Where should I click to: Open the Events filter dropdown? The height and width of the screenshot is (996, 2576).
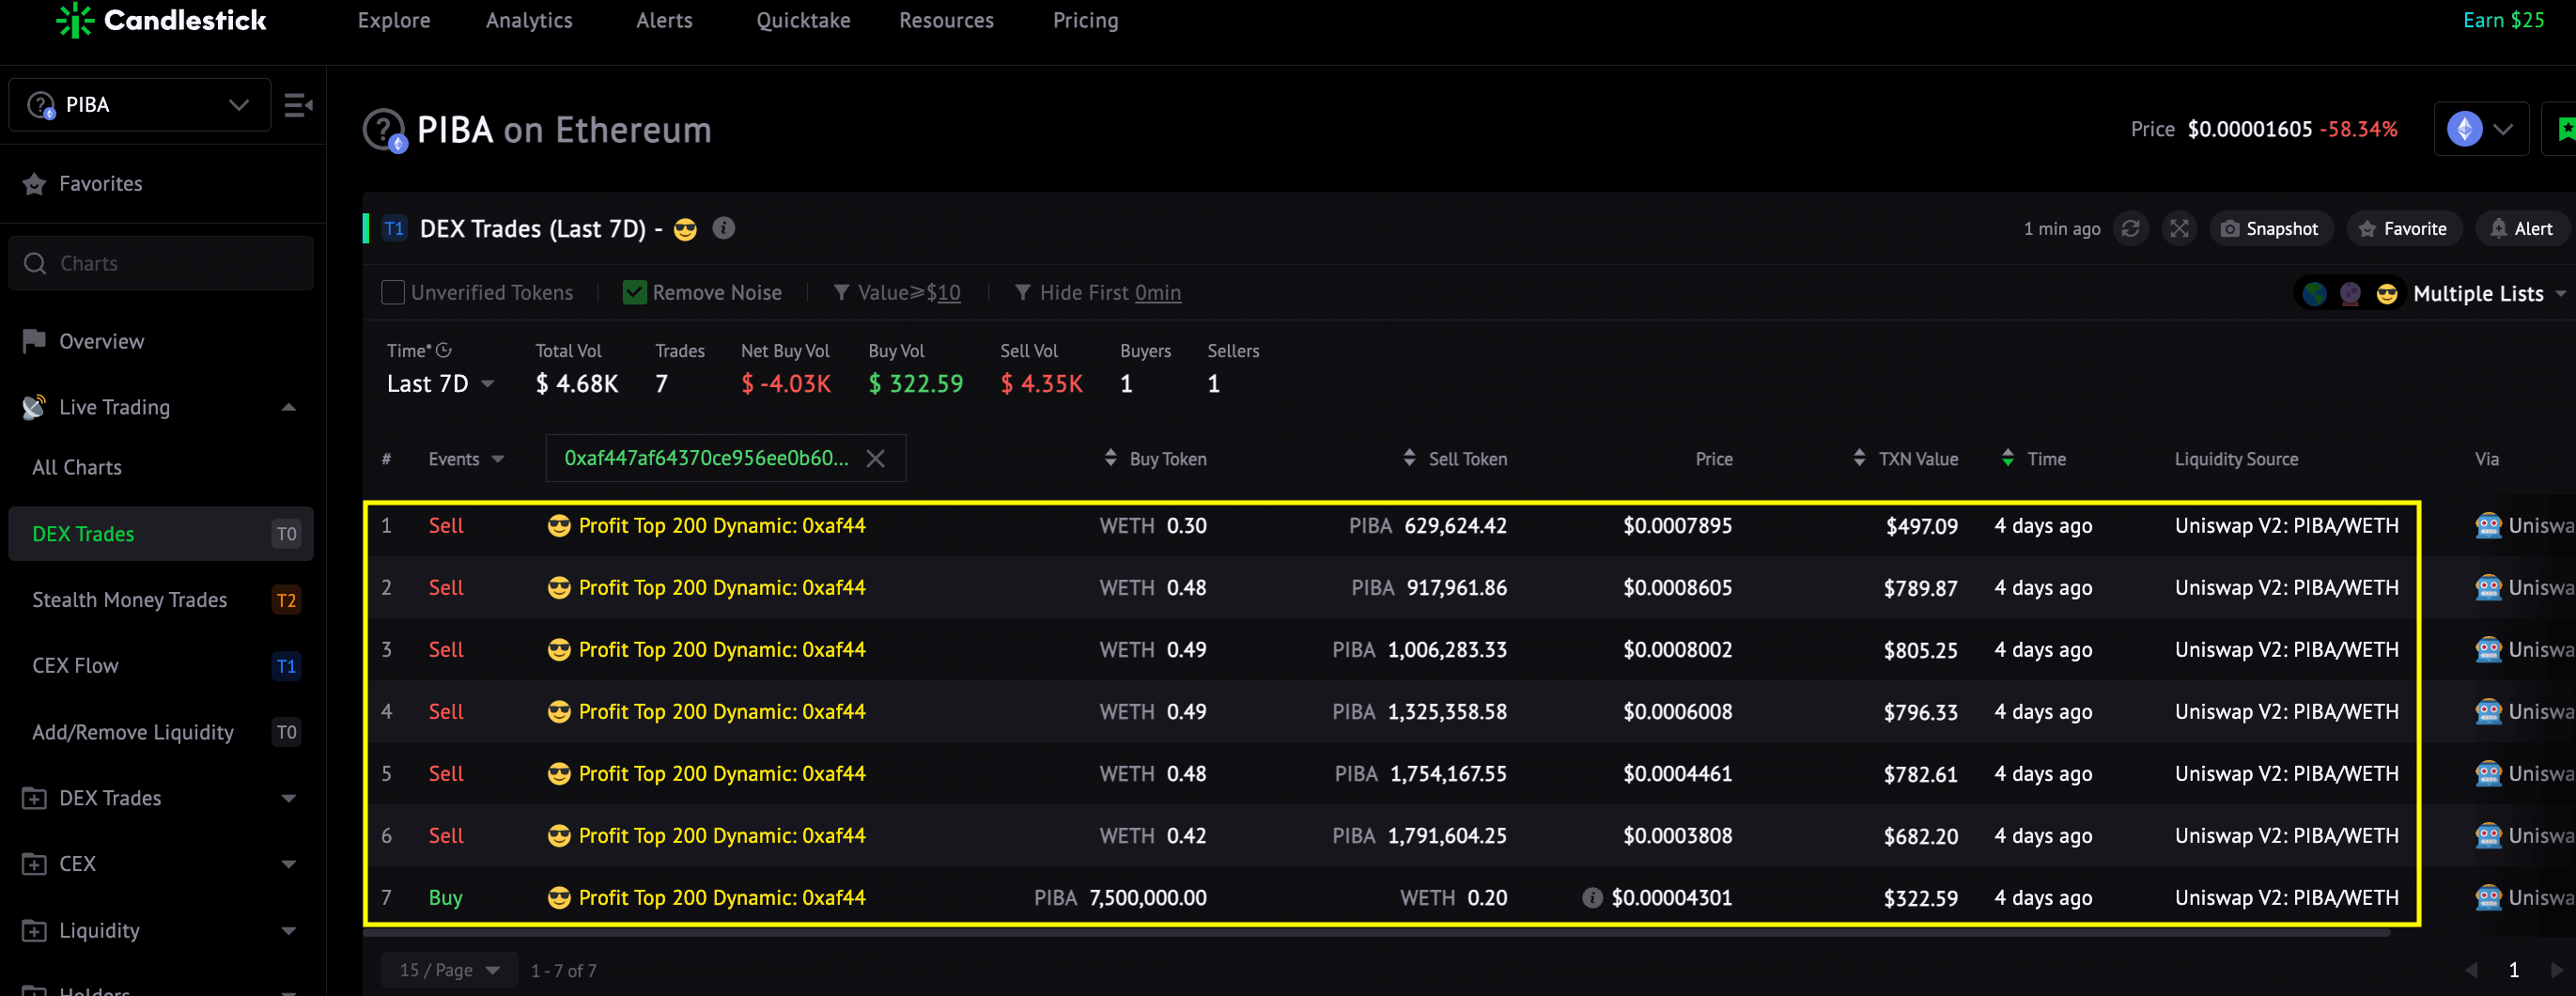coord(466,459)
